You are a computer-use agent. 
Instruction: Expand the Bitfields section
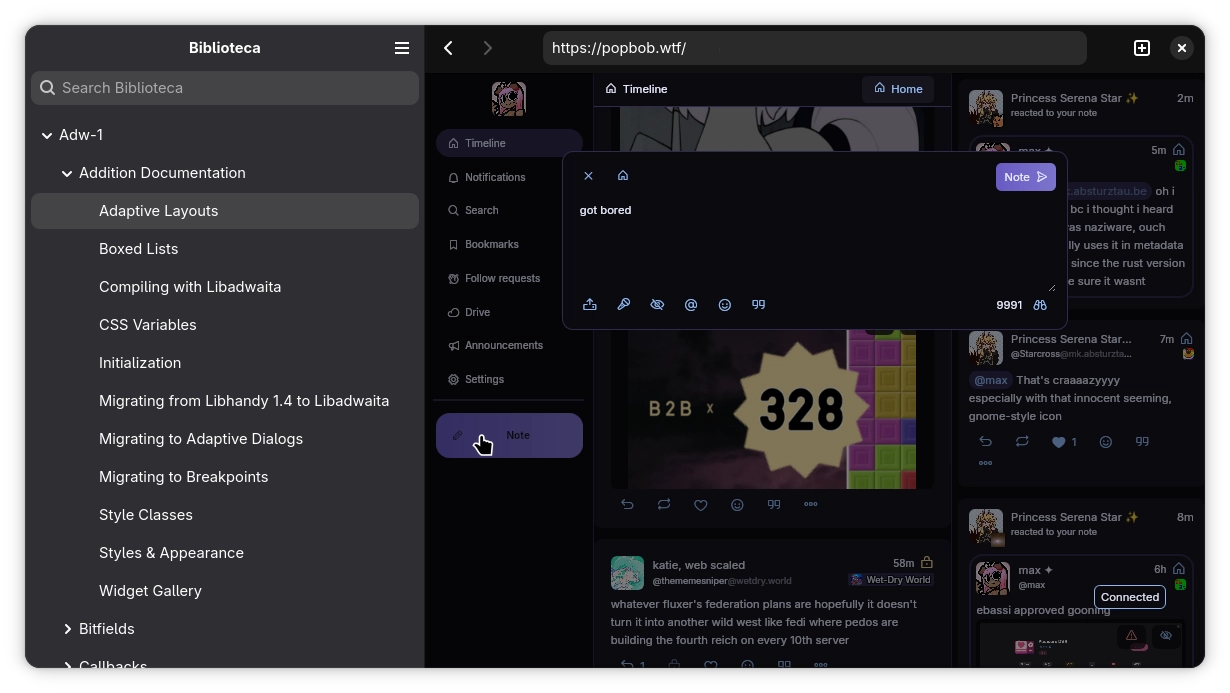(x=67, y=629)
